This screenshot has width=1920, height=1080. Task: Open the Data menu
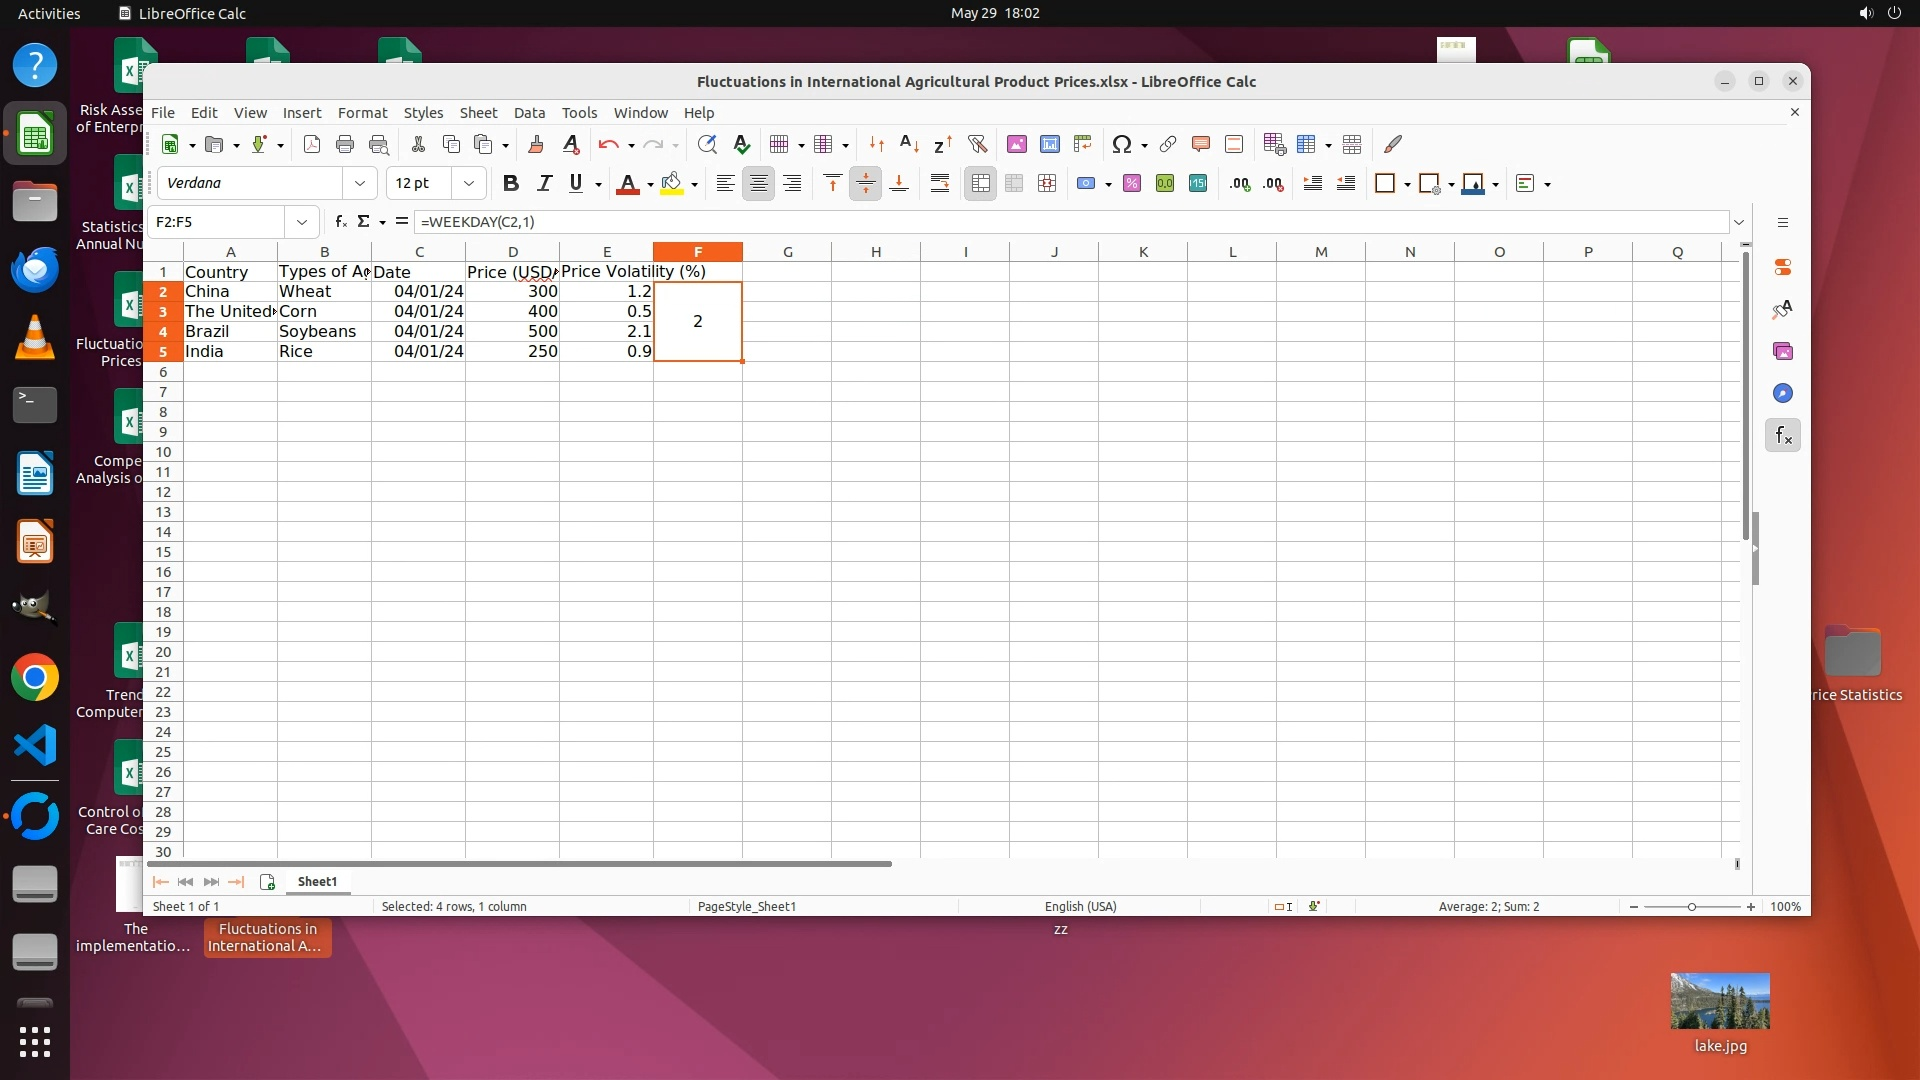[x=529, y=112]
